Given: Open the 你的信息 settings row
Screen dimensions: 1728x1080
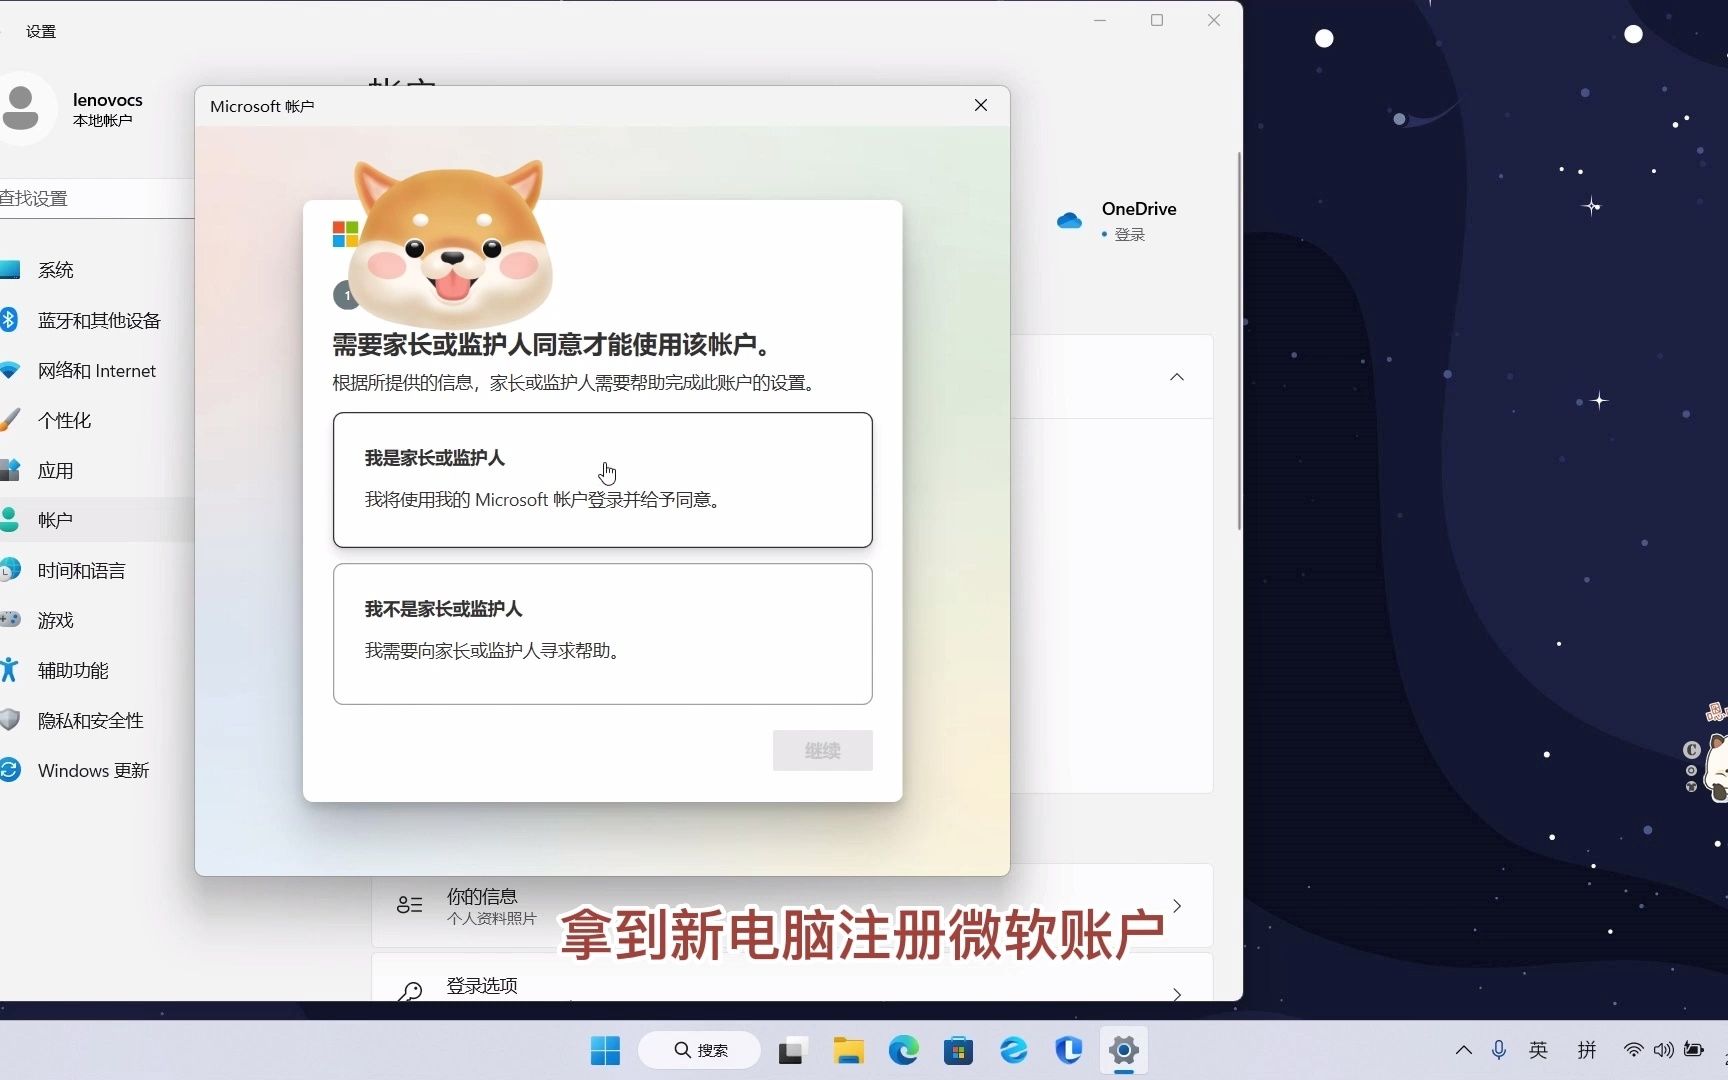Looking at the screenshot, I should pyautogui.click(x=792, y=905).
